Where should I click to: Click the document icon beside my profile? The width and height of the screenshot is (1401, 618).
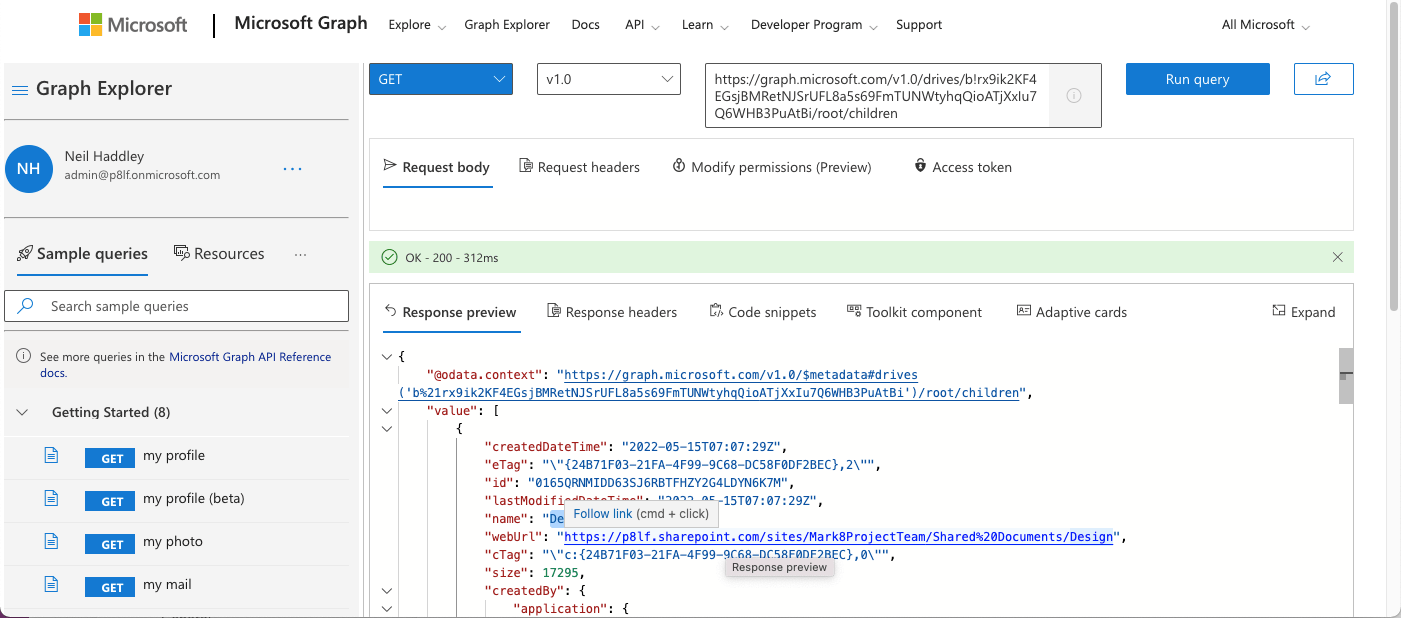coord(51,456)
